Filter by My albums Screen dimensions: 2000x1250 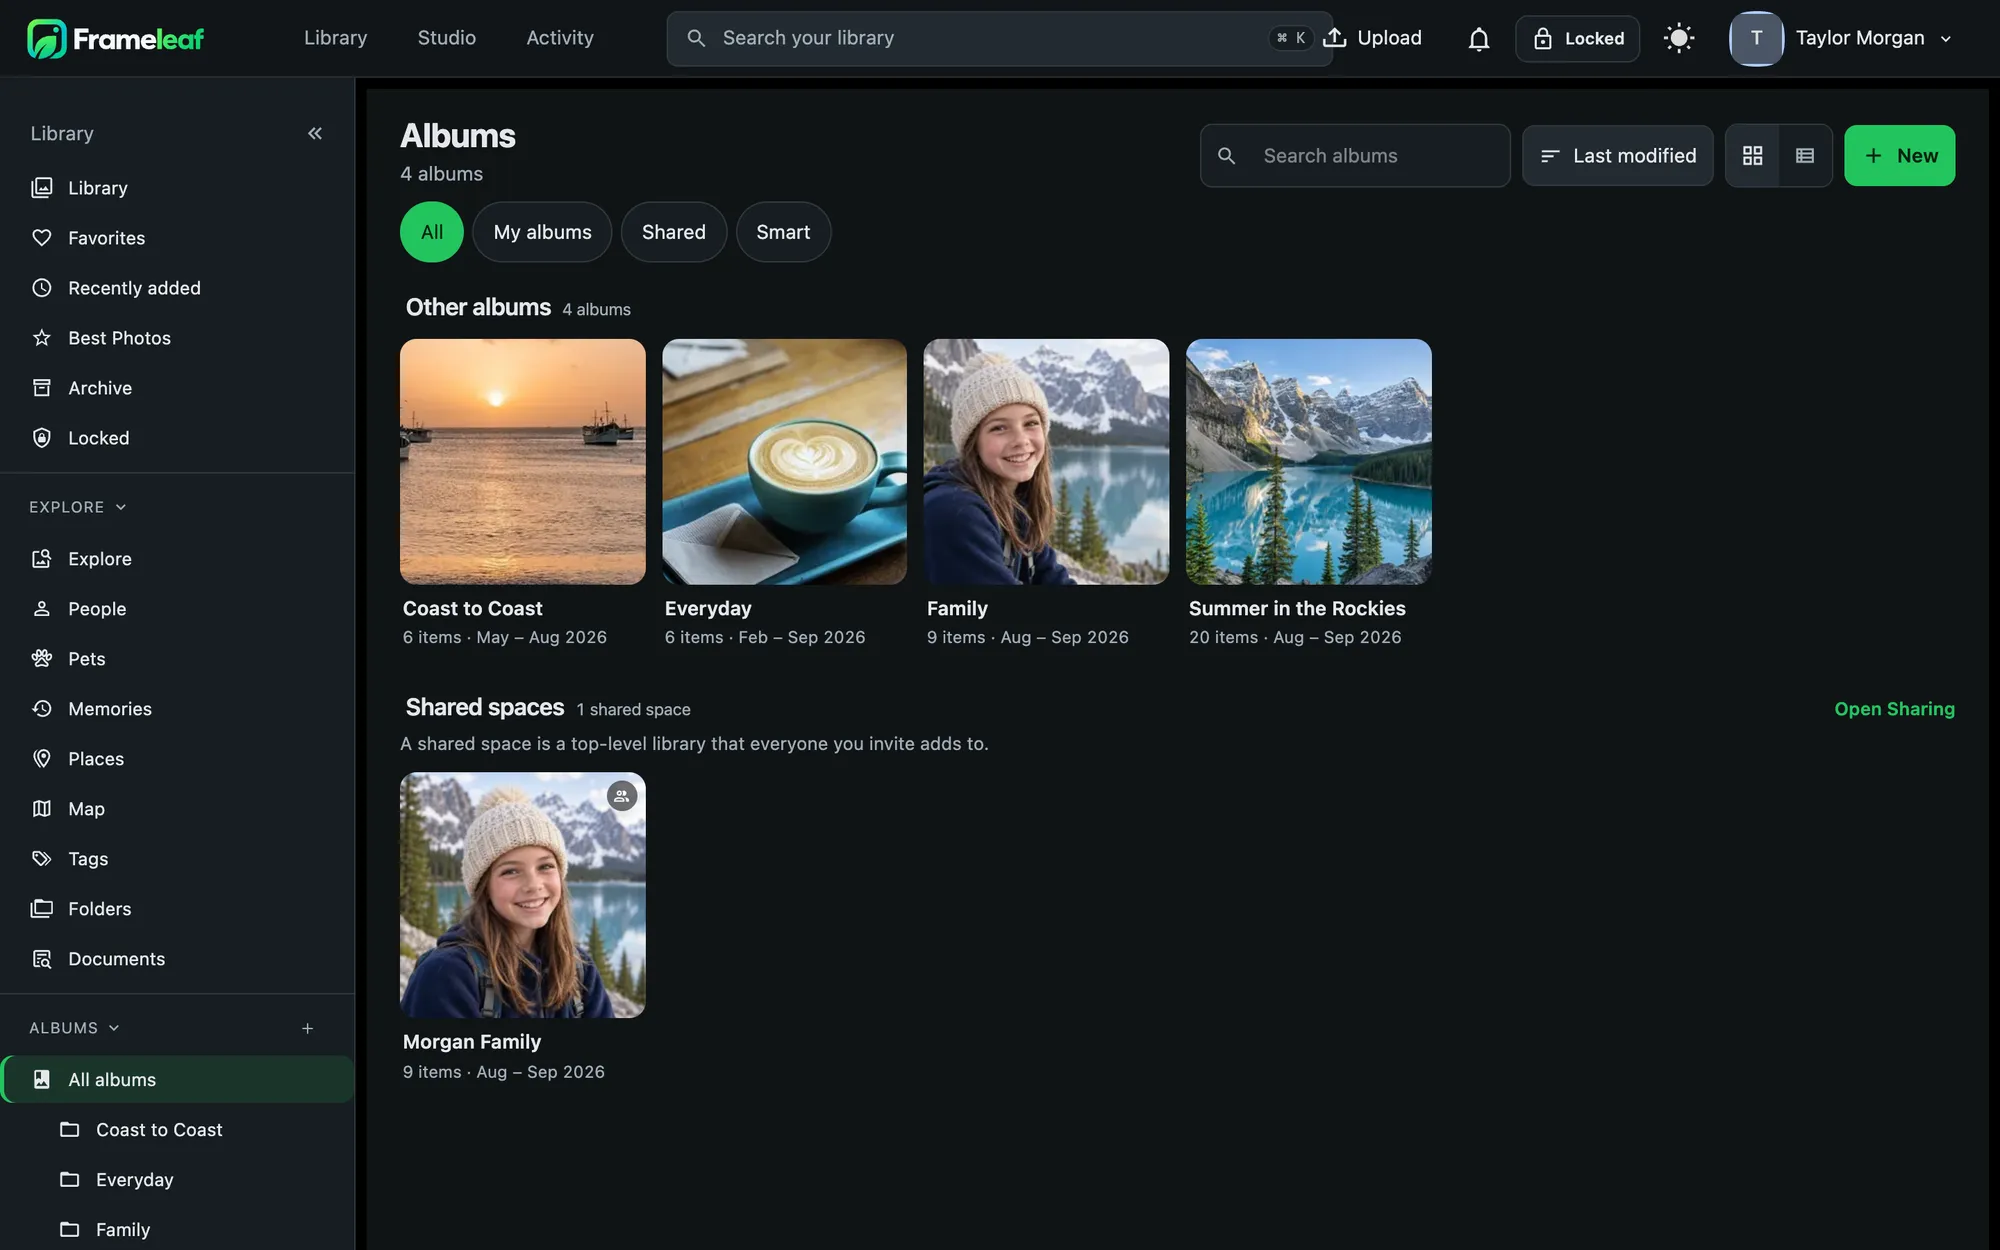542,232
